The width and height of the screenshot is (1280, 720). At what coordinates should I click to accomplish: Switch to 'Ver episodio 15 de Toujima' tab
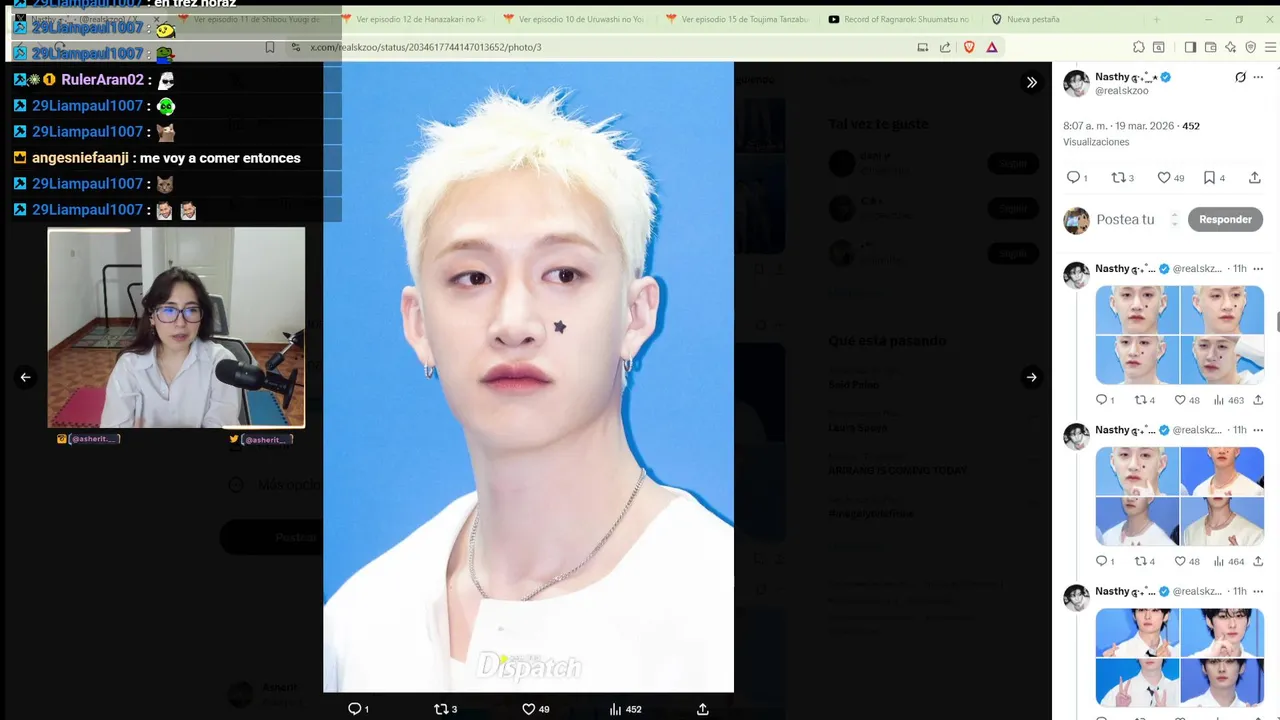[x=738, y=19]
